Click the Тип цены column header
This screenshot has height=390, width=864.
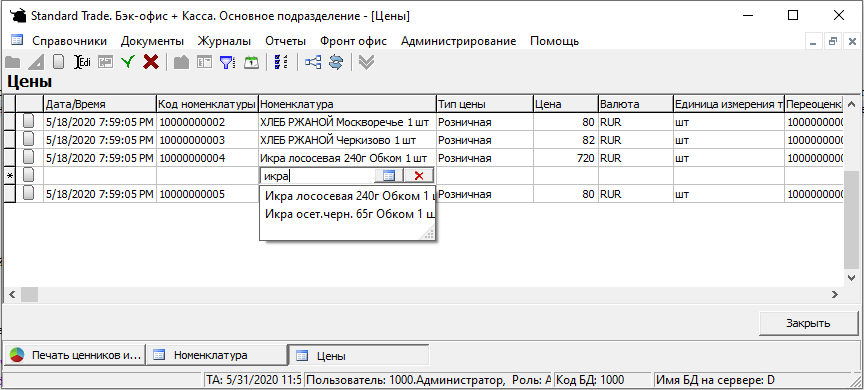click(x=484, y=104)
